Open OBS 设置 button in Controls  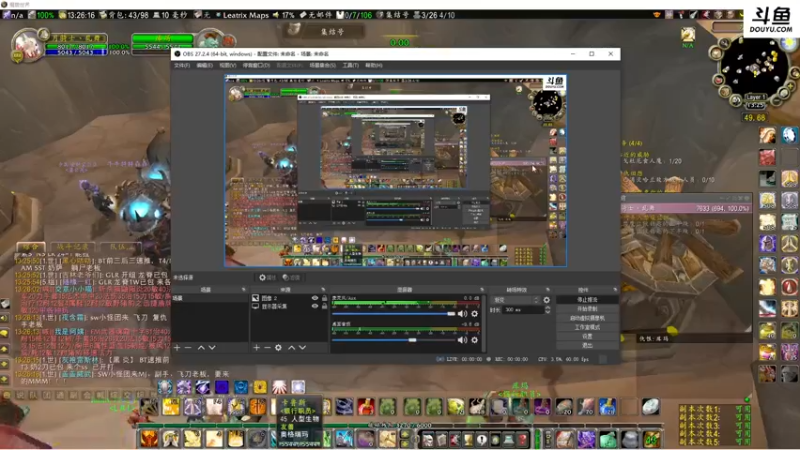[587, 337]
